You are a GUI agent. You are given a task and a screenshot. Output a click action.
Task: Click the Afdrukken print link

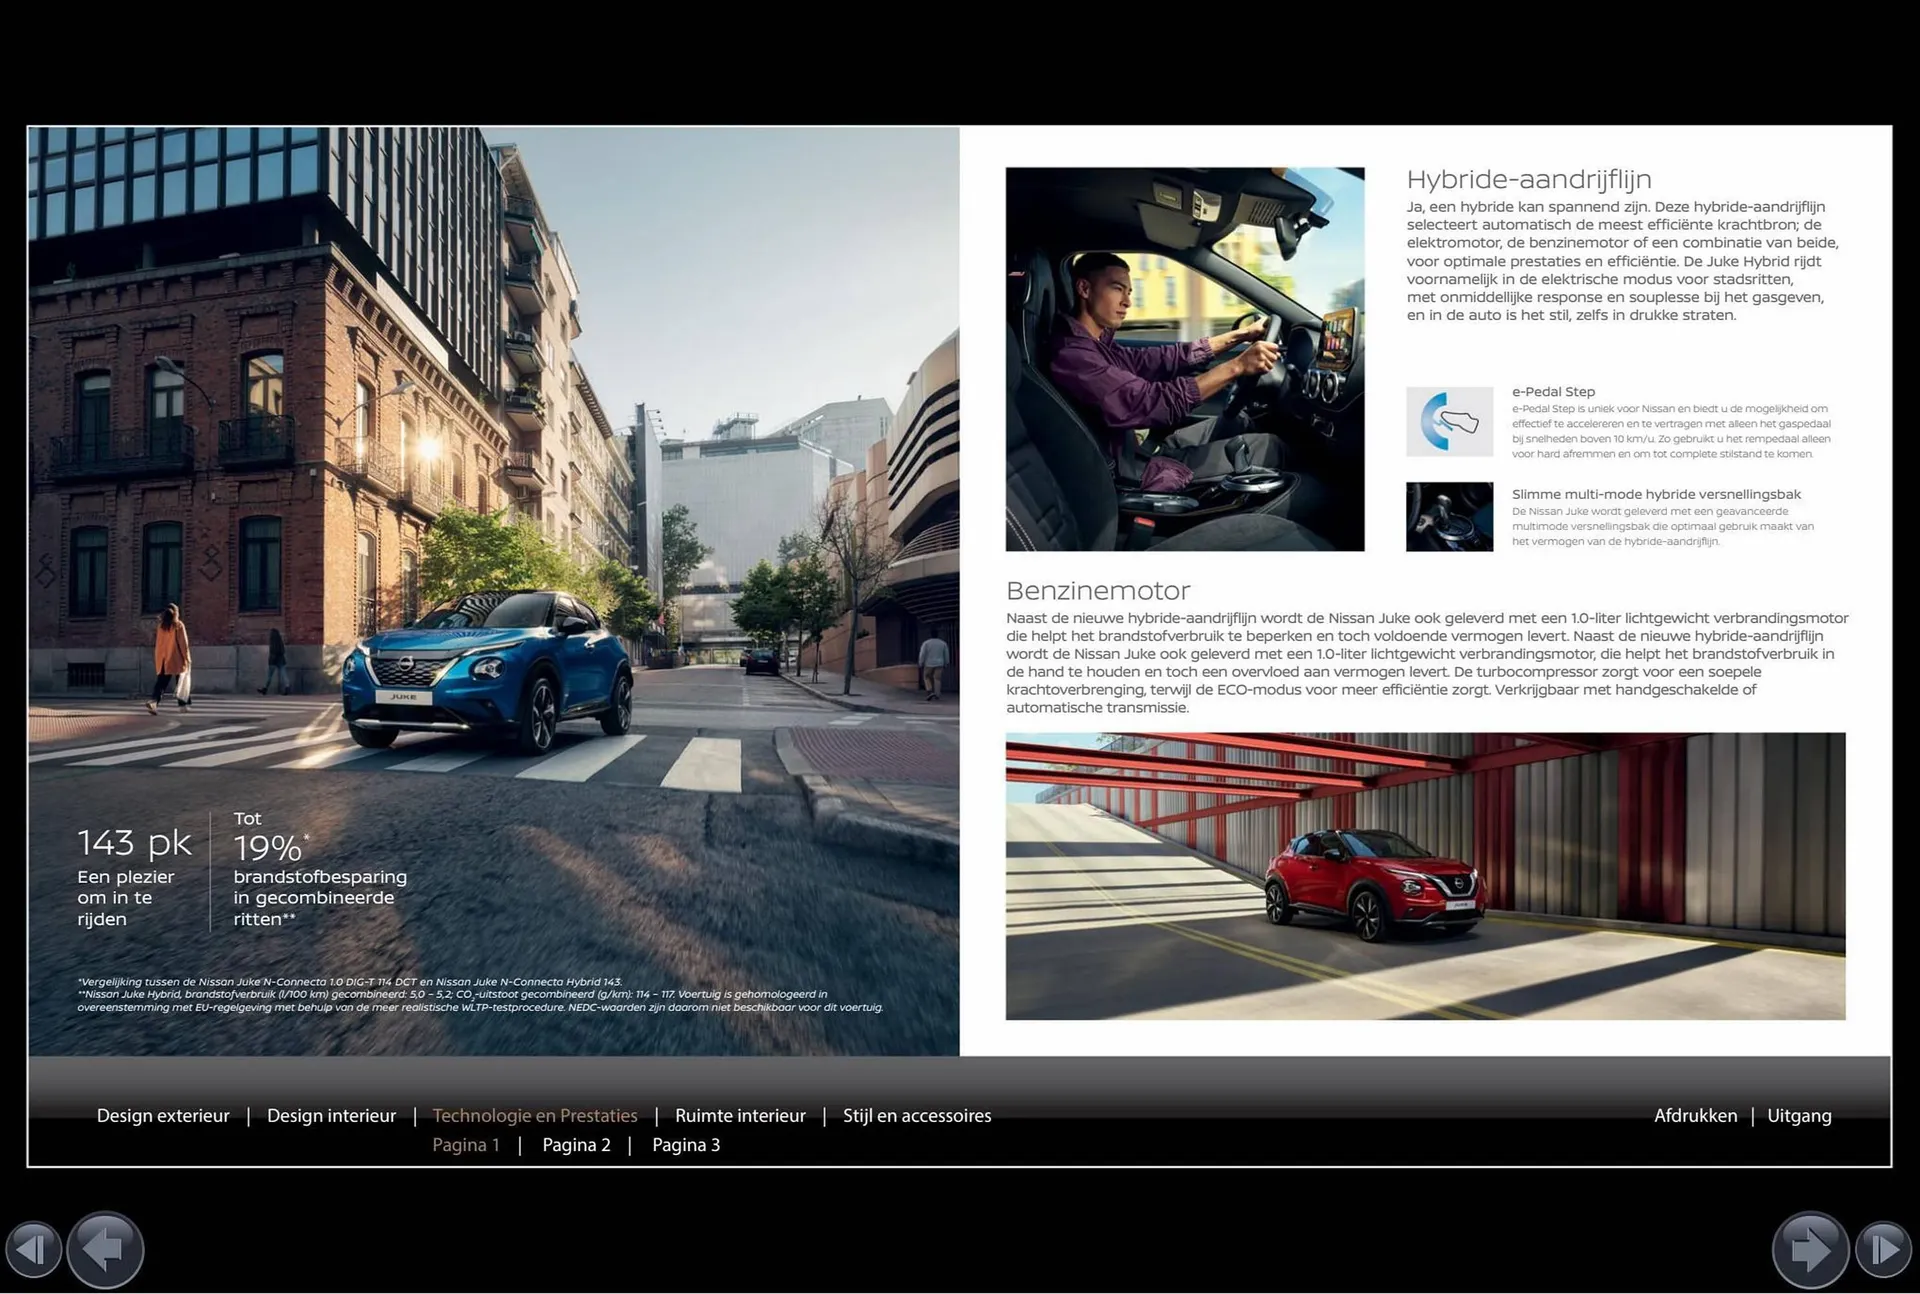click(x=1695, y=1116)
